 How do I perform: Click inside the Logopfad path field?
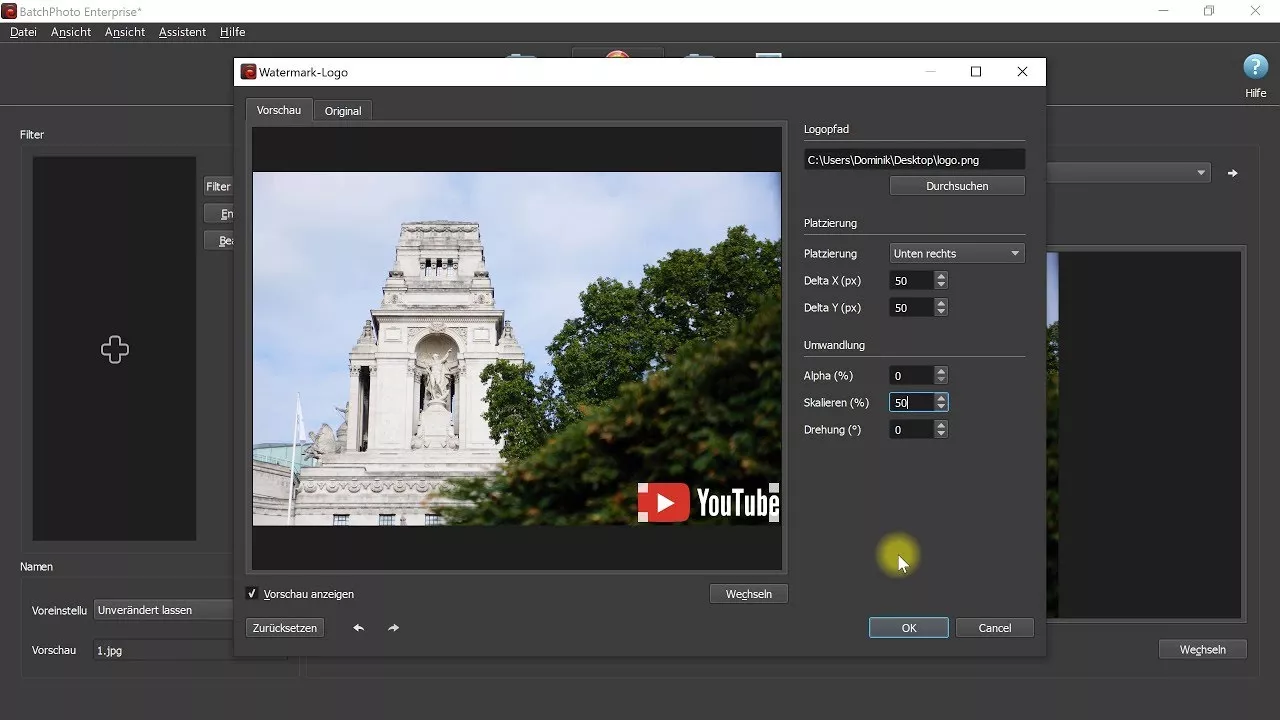coord(912,159)
